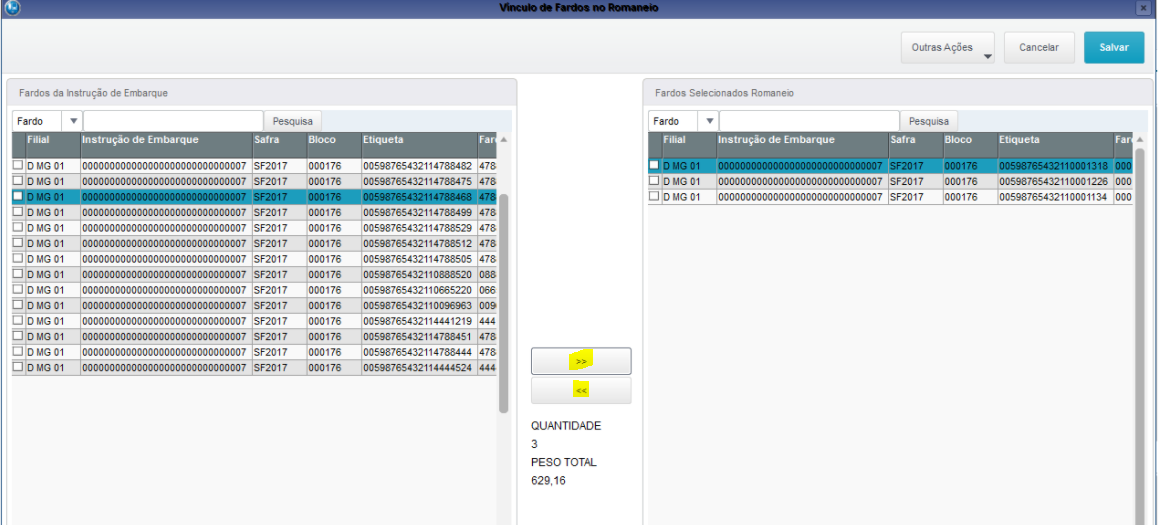1160x525 pixels.
Task: Open the Outras Ações dropdown
Action: coord(947,47)
